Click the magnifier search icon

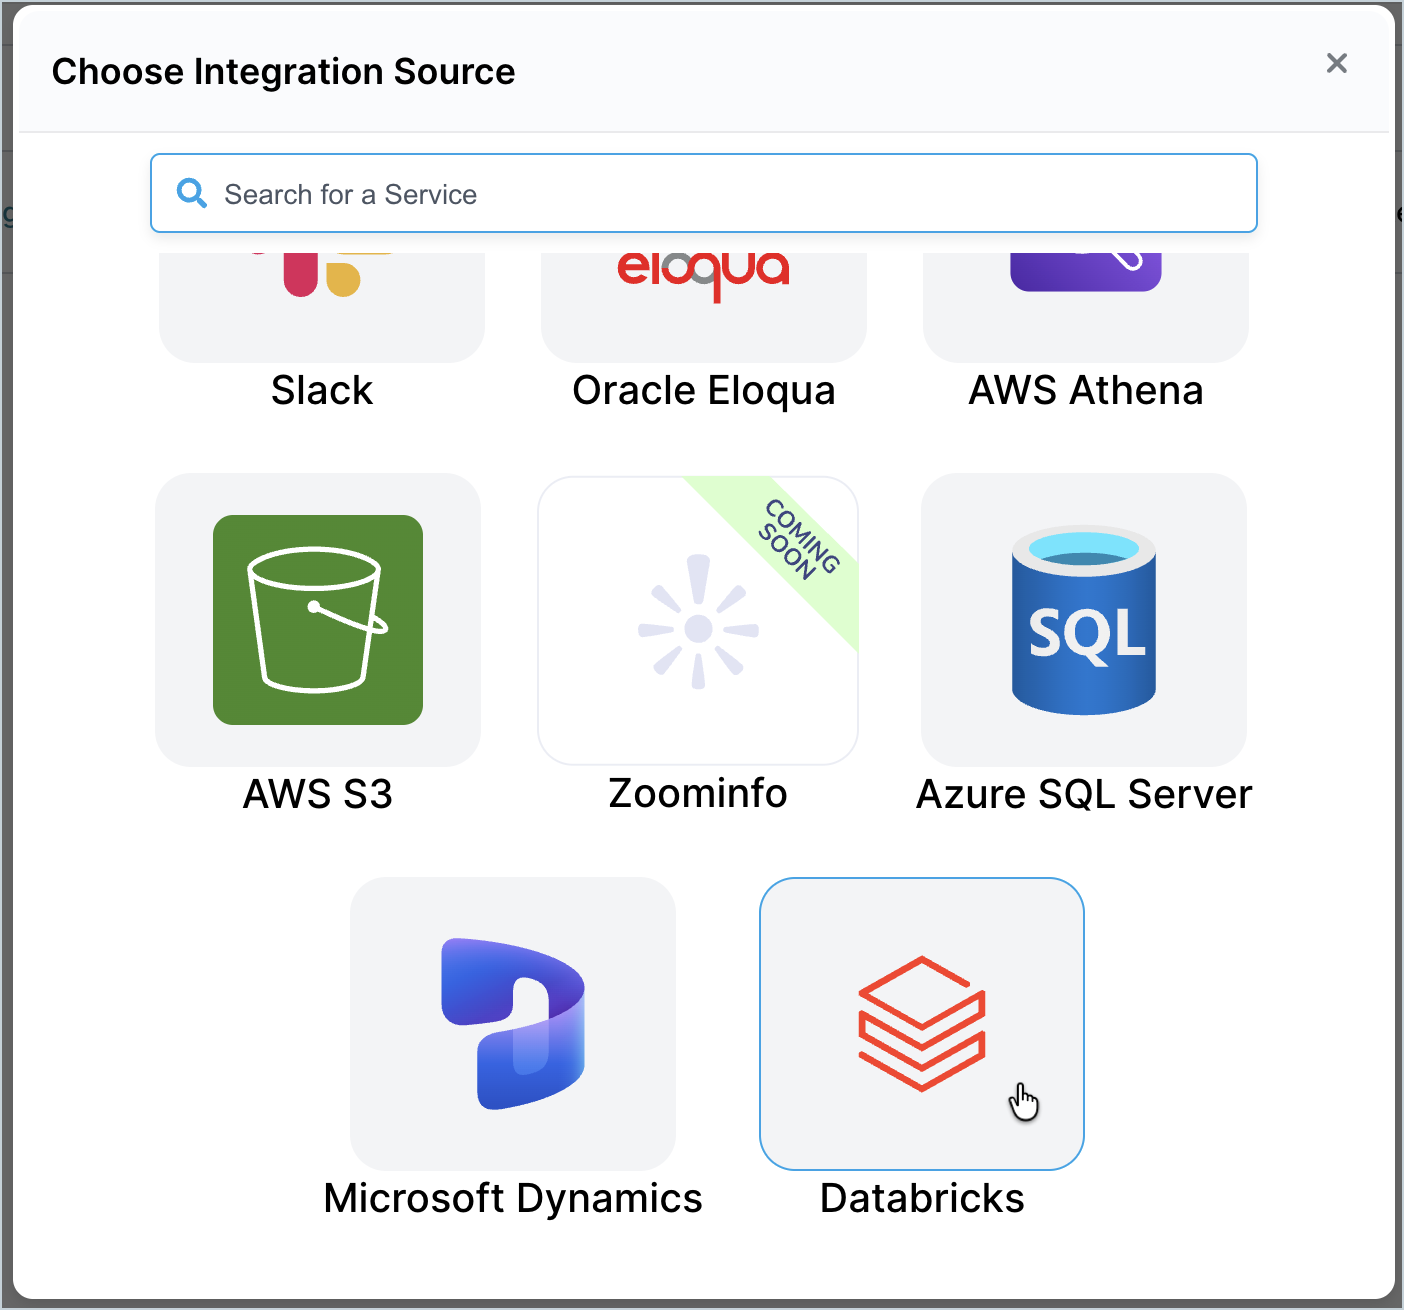pos(192,193)
